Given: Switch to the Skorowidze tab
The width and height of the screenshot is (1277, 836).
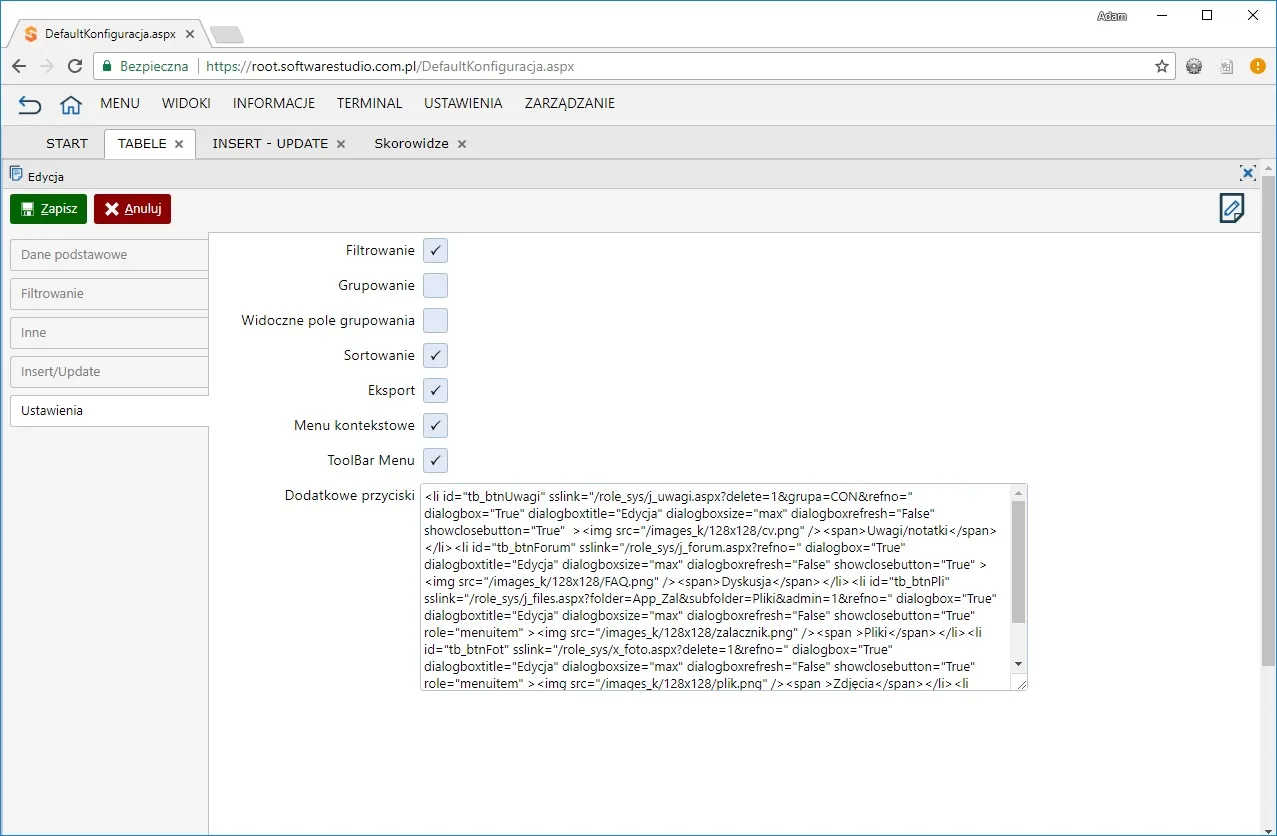Looking at the screenshot, I should [x=411, y=144].
